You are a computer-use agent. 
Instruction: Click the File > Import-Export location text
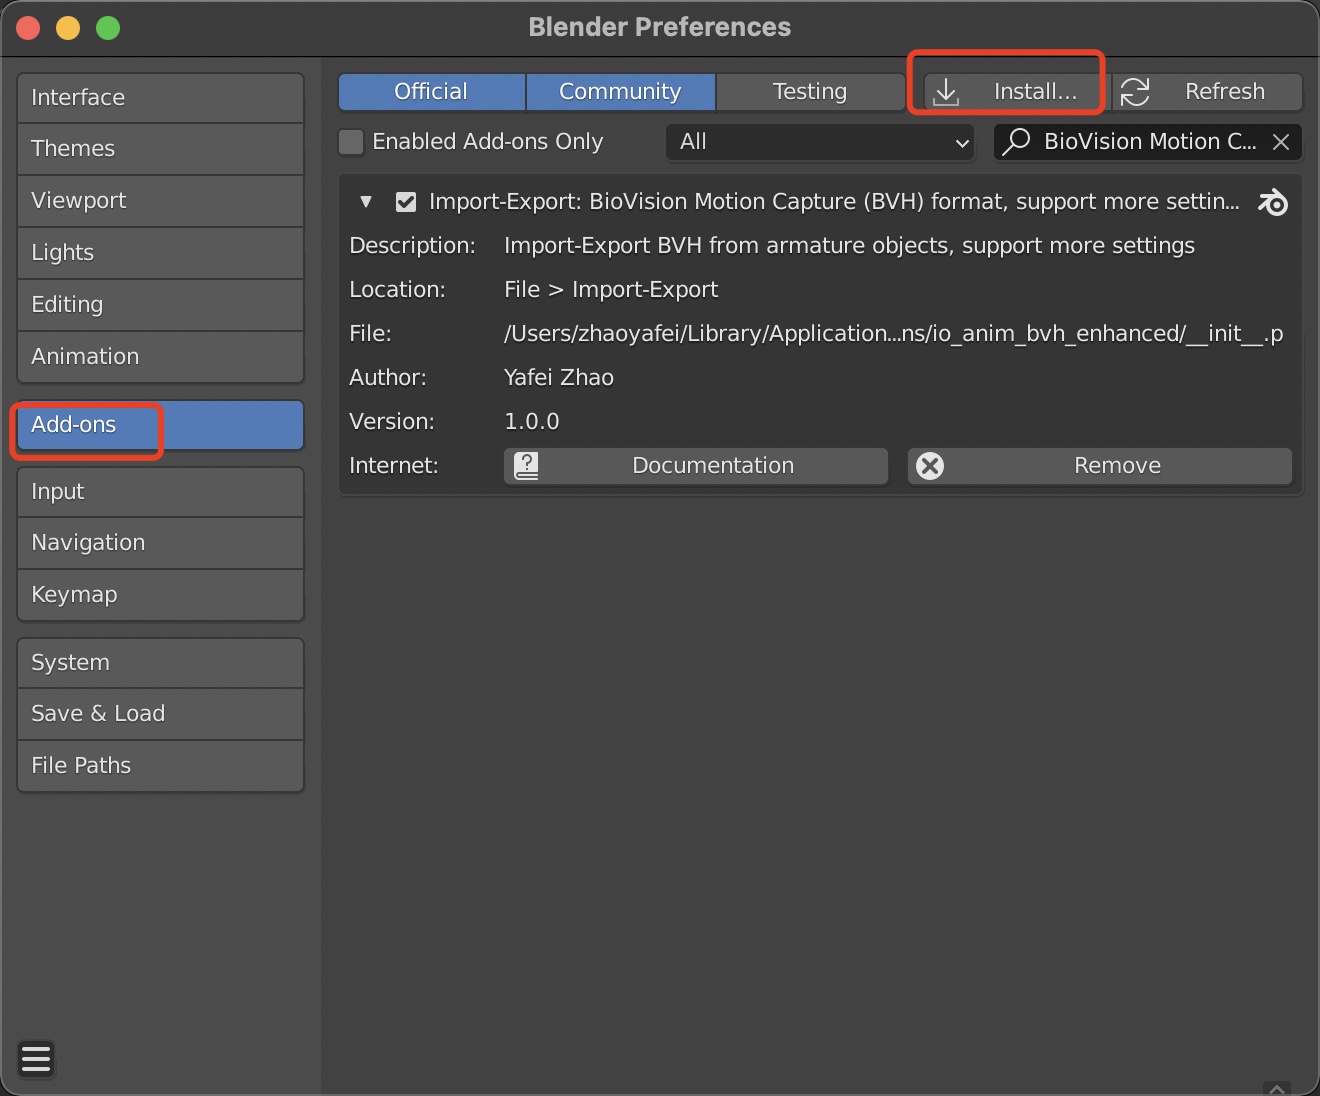pyautogui.click(x=611, y=290)
